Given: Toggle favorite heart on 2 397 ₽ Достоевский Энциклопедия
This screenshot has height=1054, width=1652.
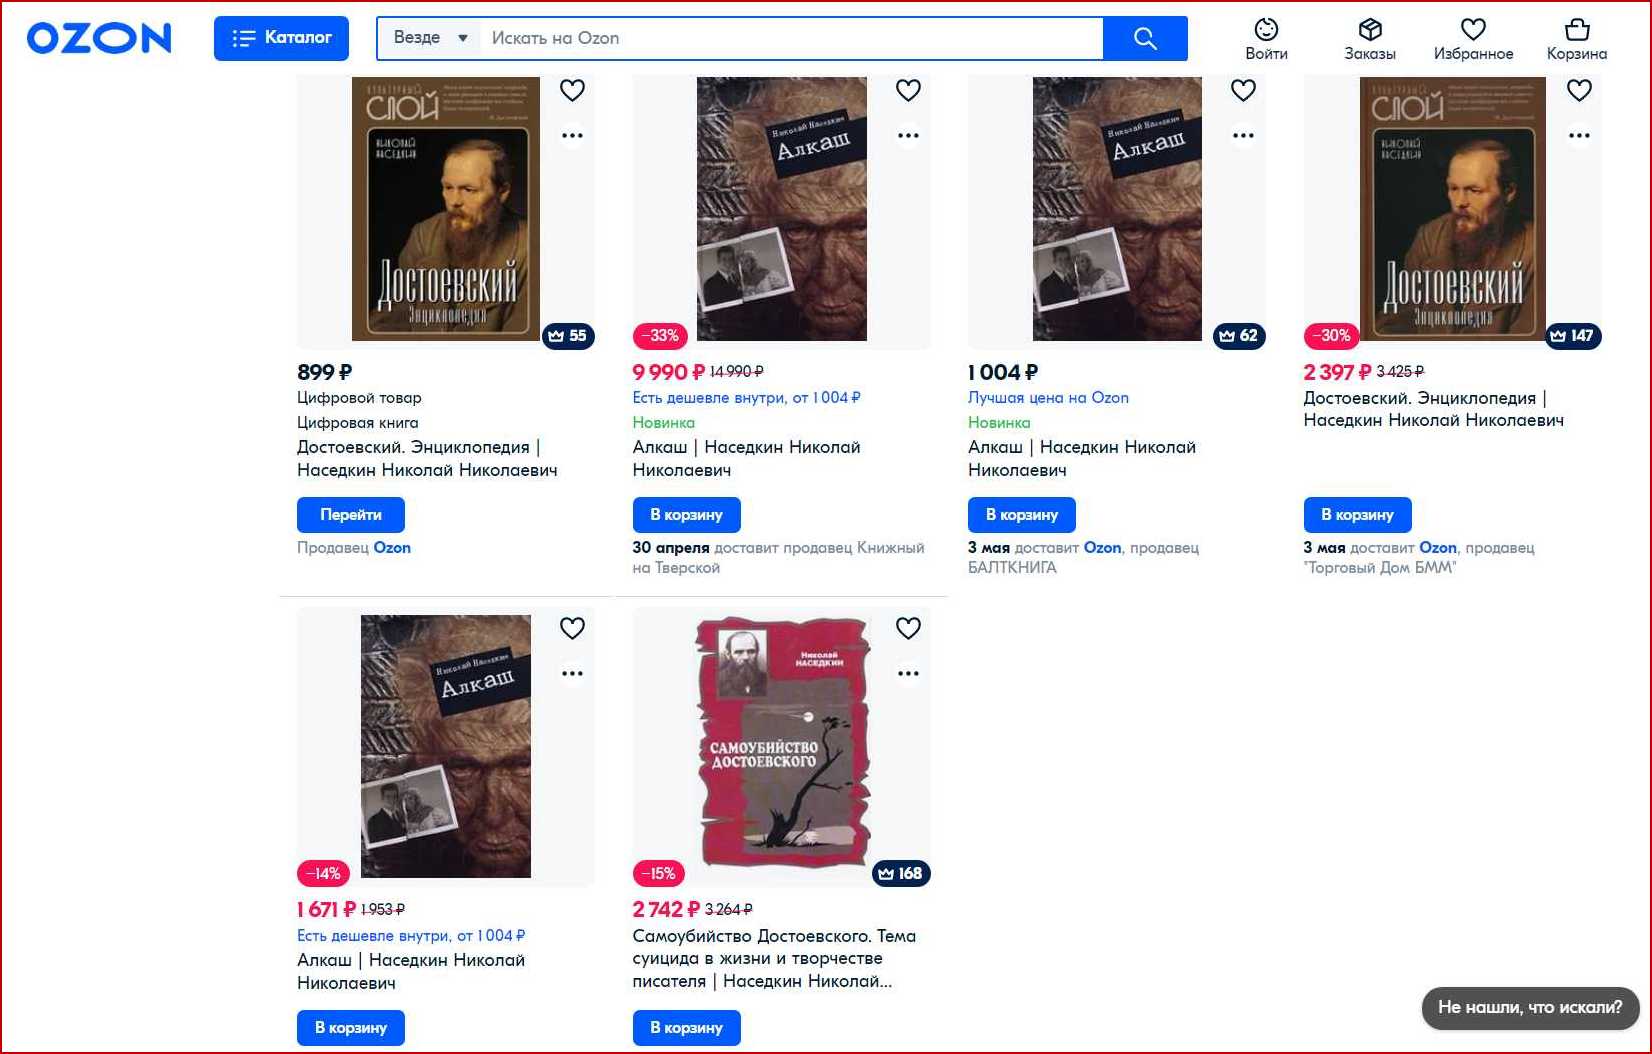Looking at the screenshot, I should point(1579,90).
